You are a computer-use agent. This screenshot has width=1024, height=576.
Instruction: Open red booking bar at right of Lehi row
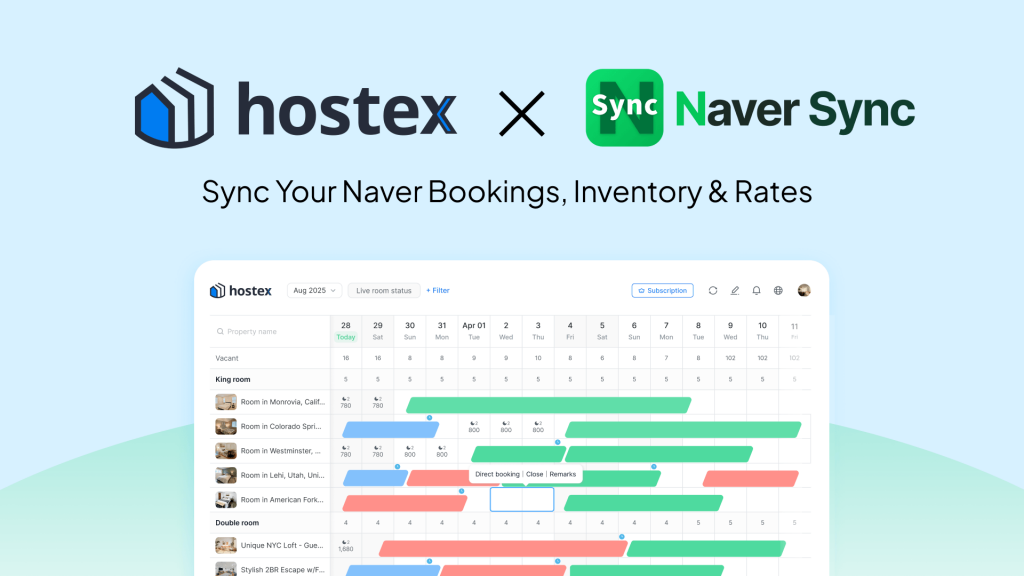coord(751,478)
